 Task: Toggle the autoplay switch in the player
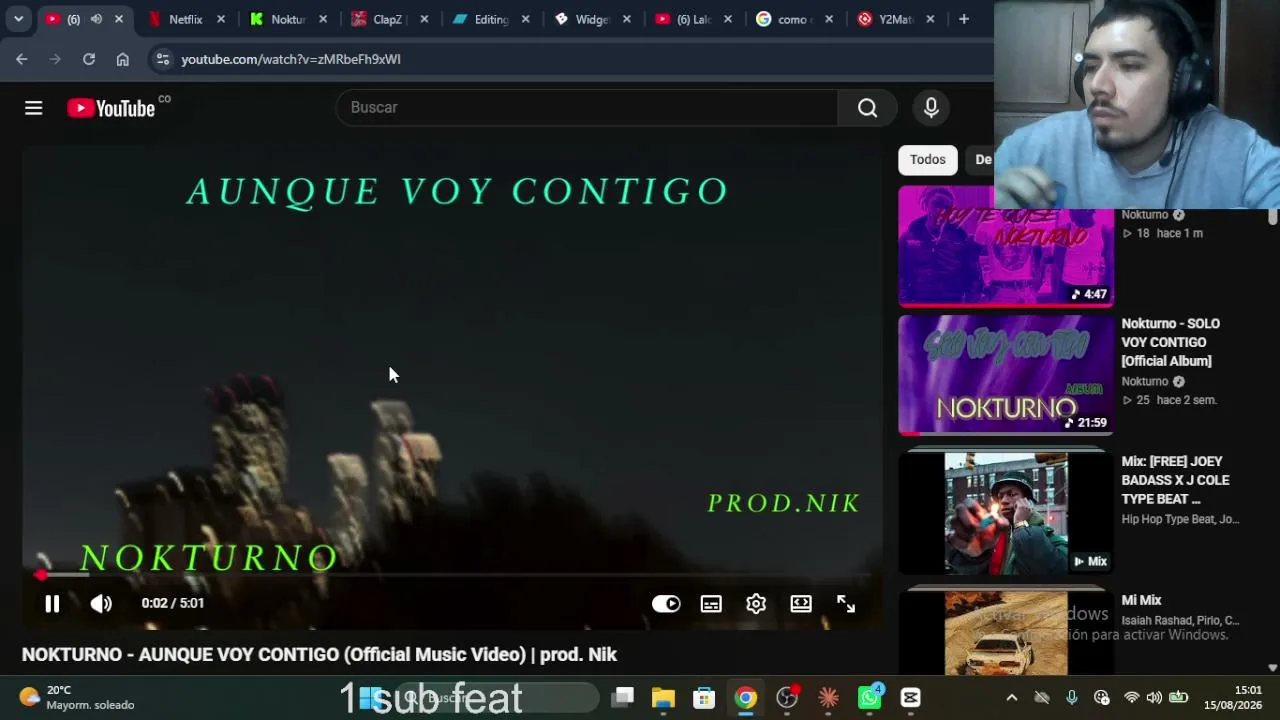point(666,603)
